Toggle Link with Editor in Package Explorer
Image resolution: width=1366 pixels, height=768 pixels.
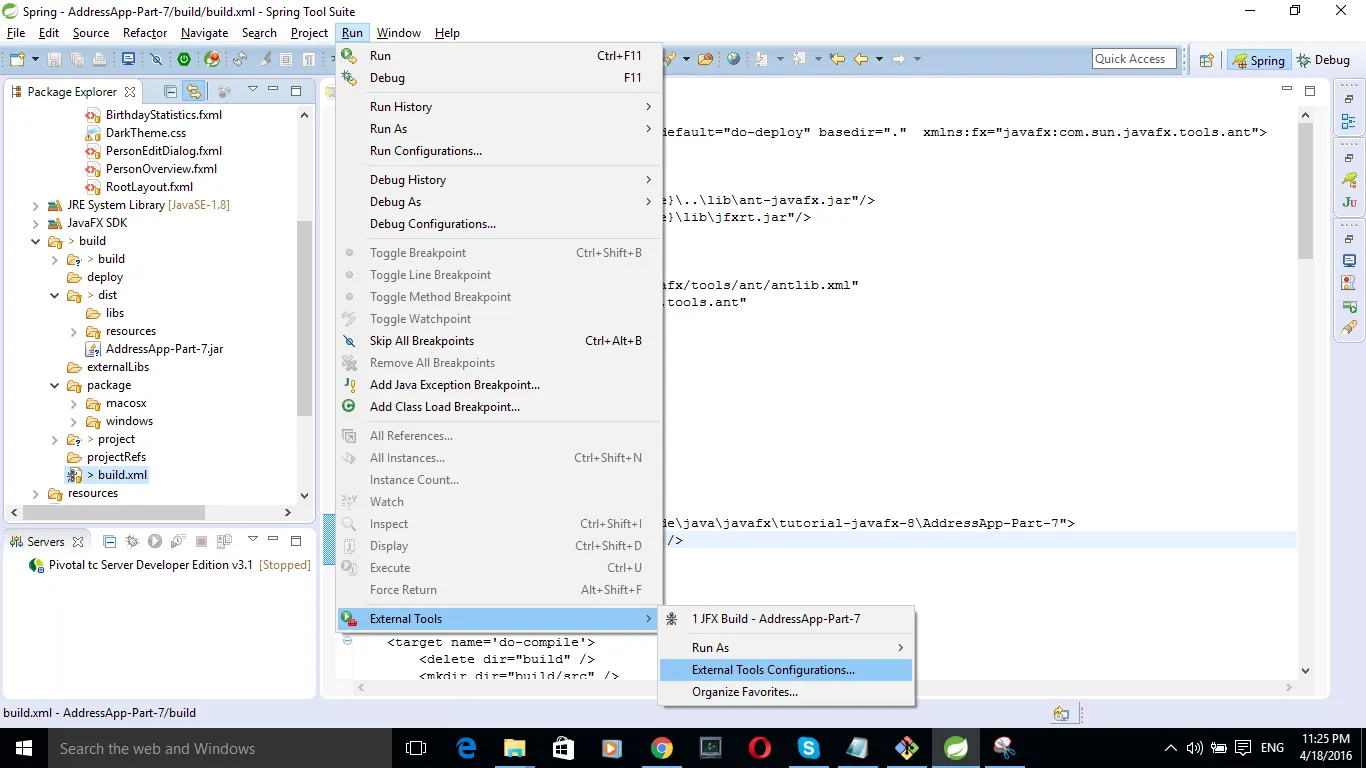tap(194, 91)
